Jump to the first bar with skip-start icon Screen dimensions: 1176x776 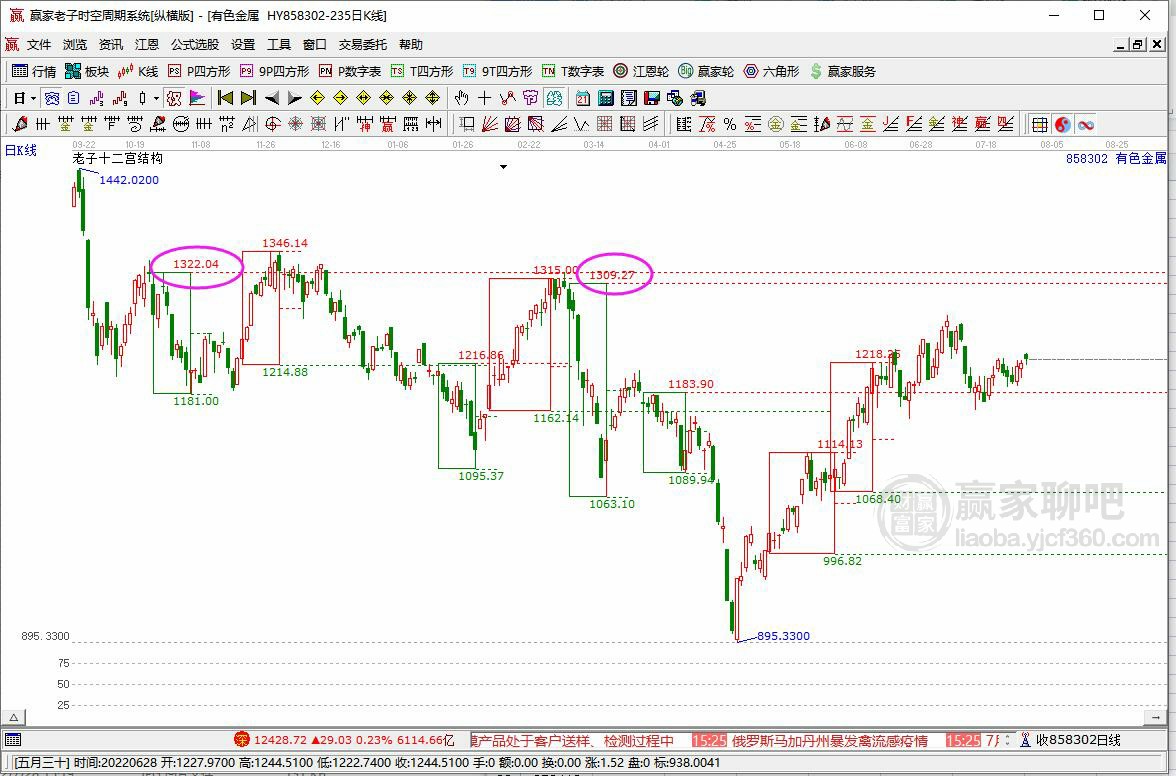pyautogui.click(x=225, y=98)
